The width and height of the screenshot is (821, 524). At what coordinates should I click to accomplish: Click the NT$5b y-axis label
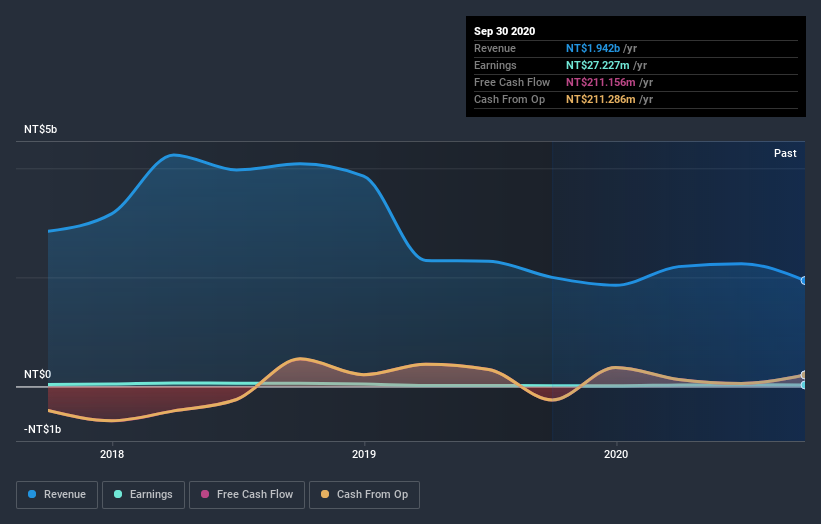tap(40, 129)
